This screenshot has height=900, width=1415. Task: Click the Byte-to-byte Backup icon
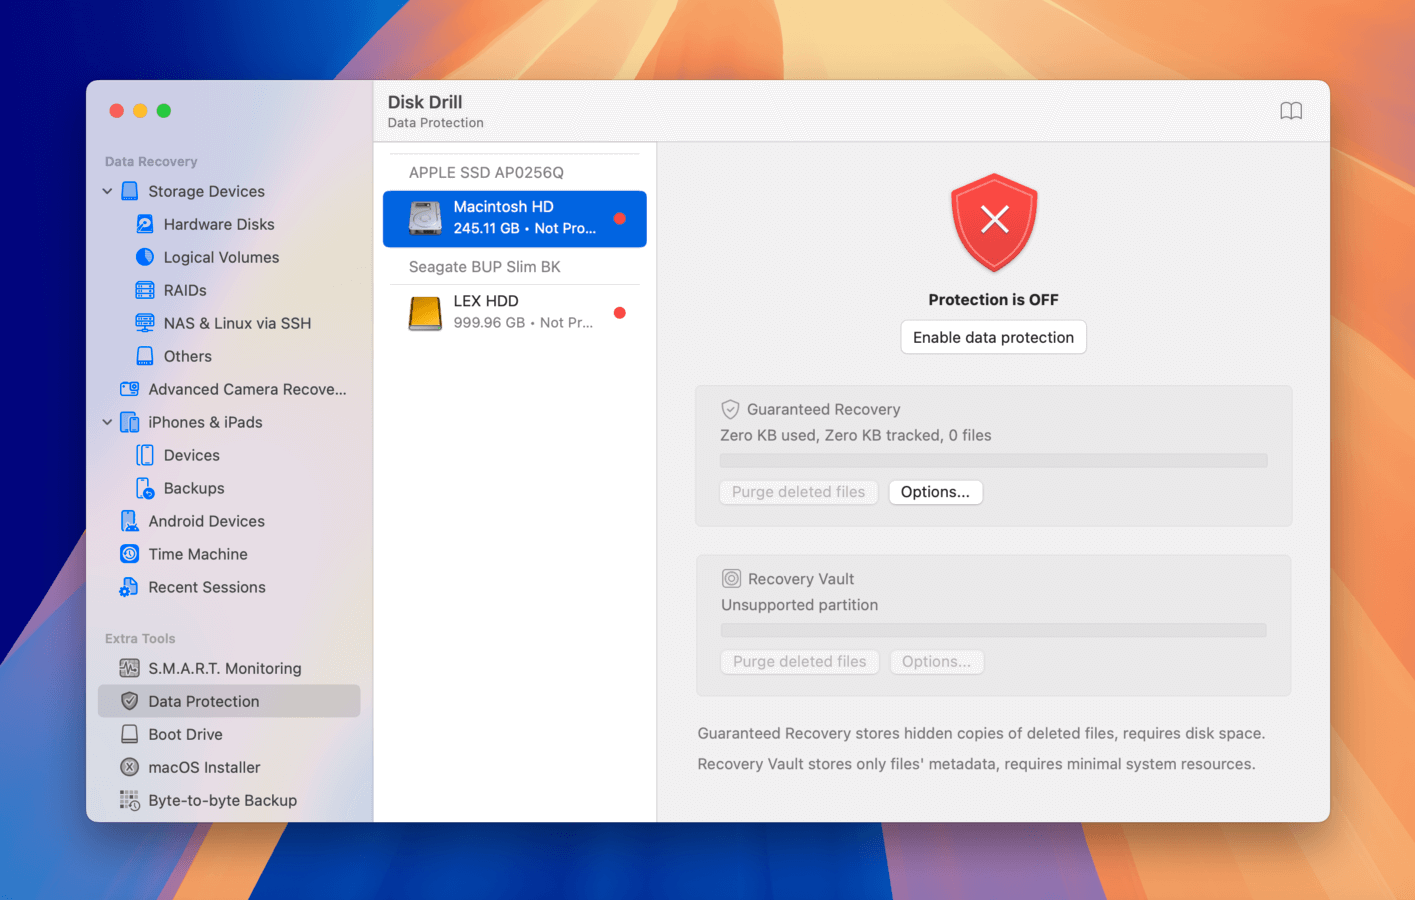[130, 800]
